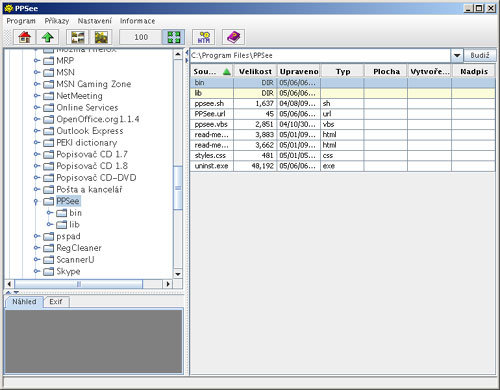Select read-me file sized 3,662
The width and height of the screenshot is (500, 390).
343,145
